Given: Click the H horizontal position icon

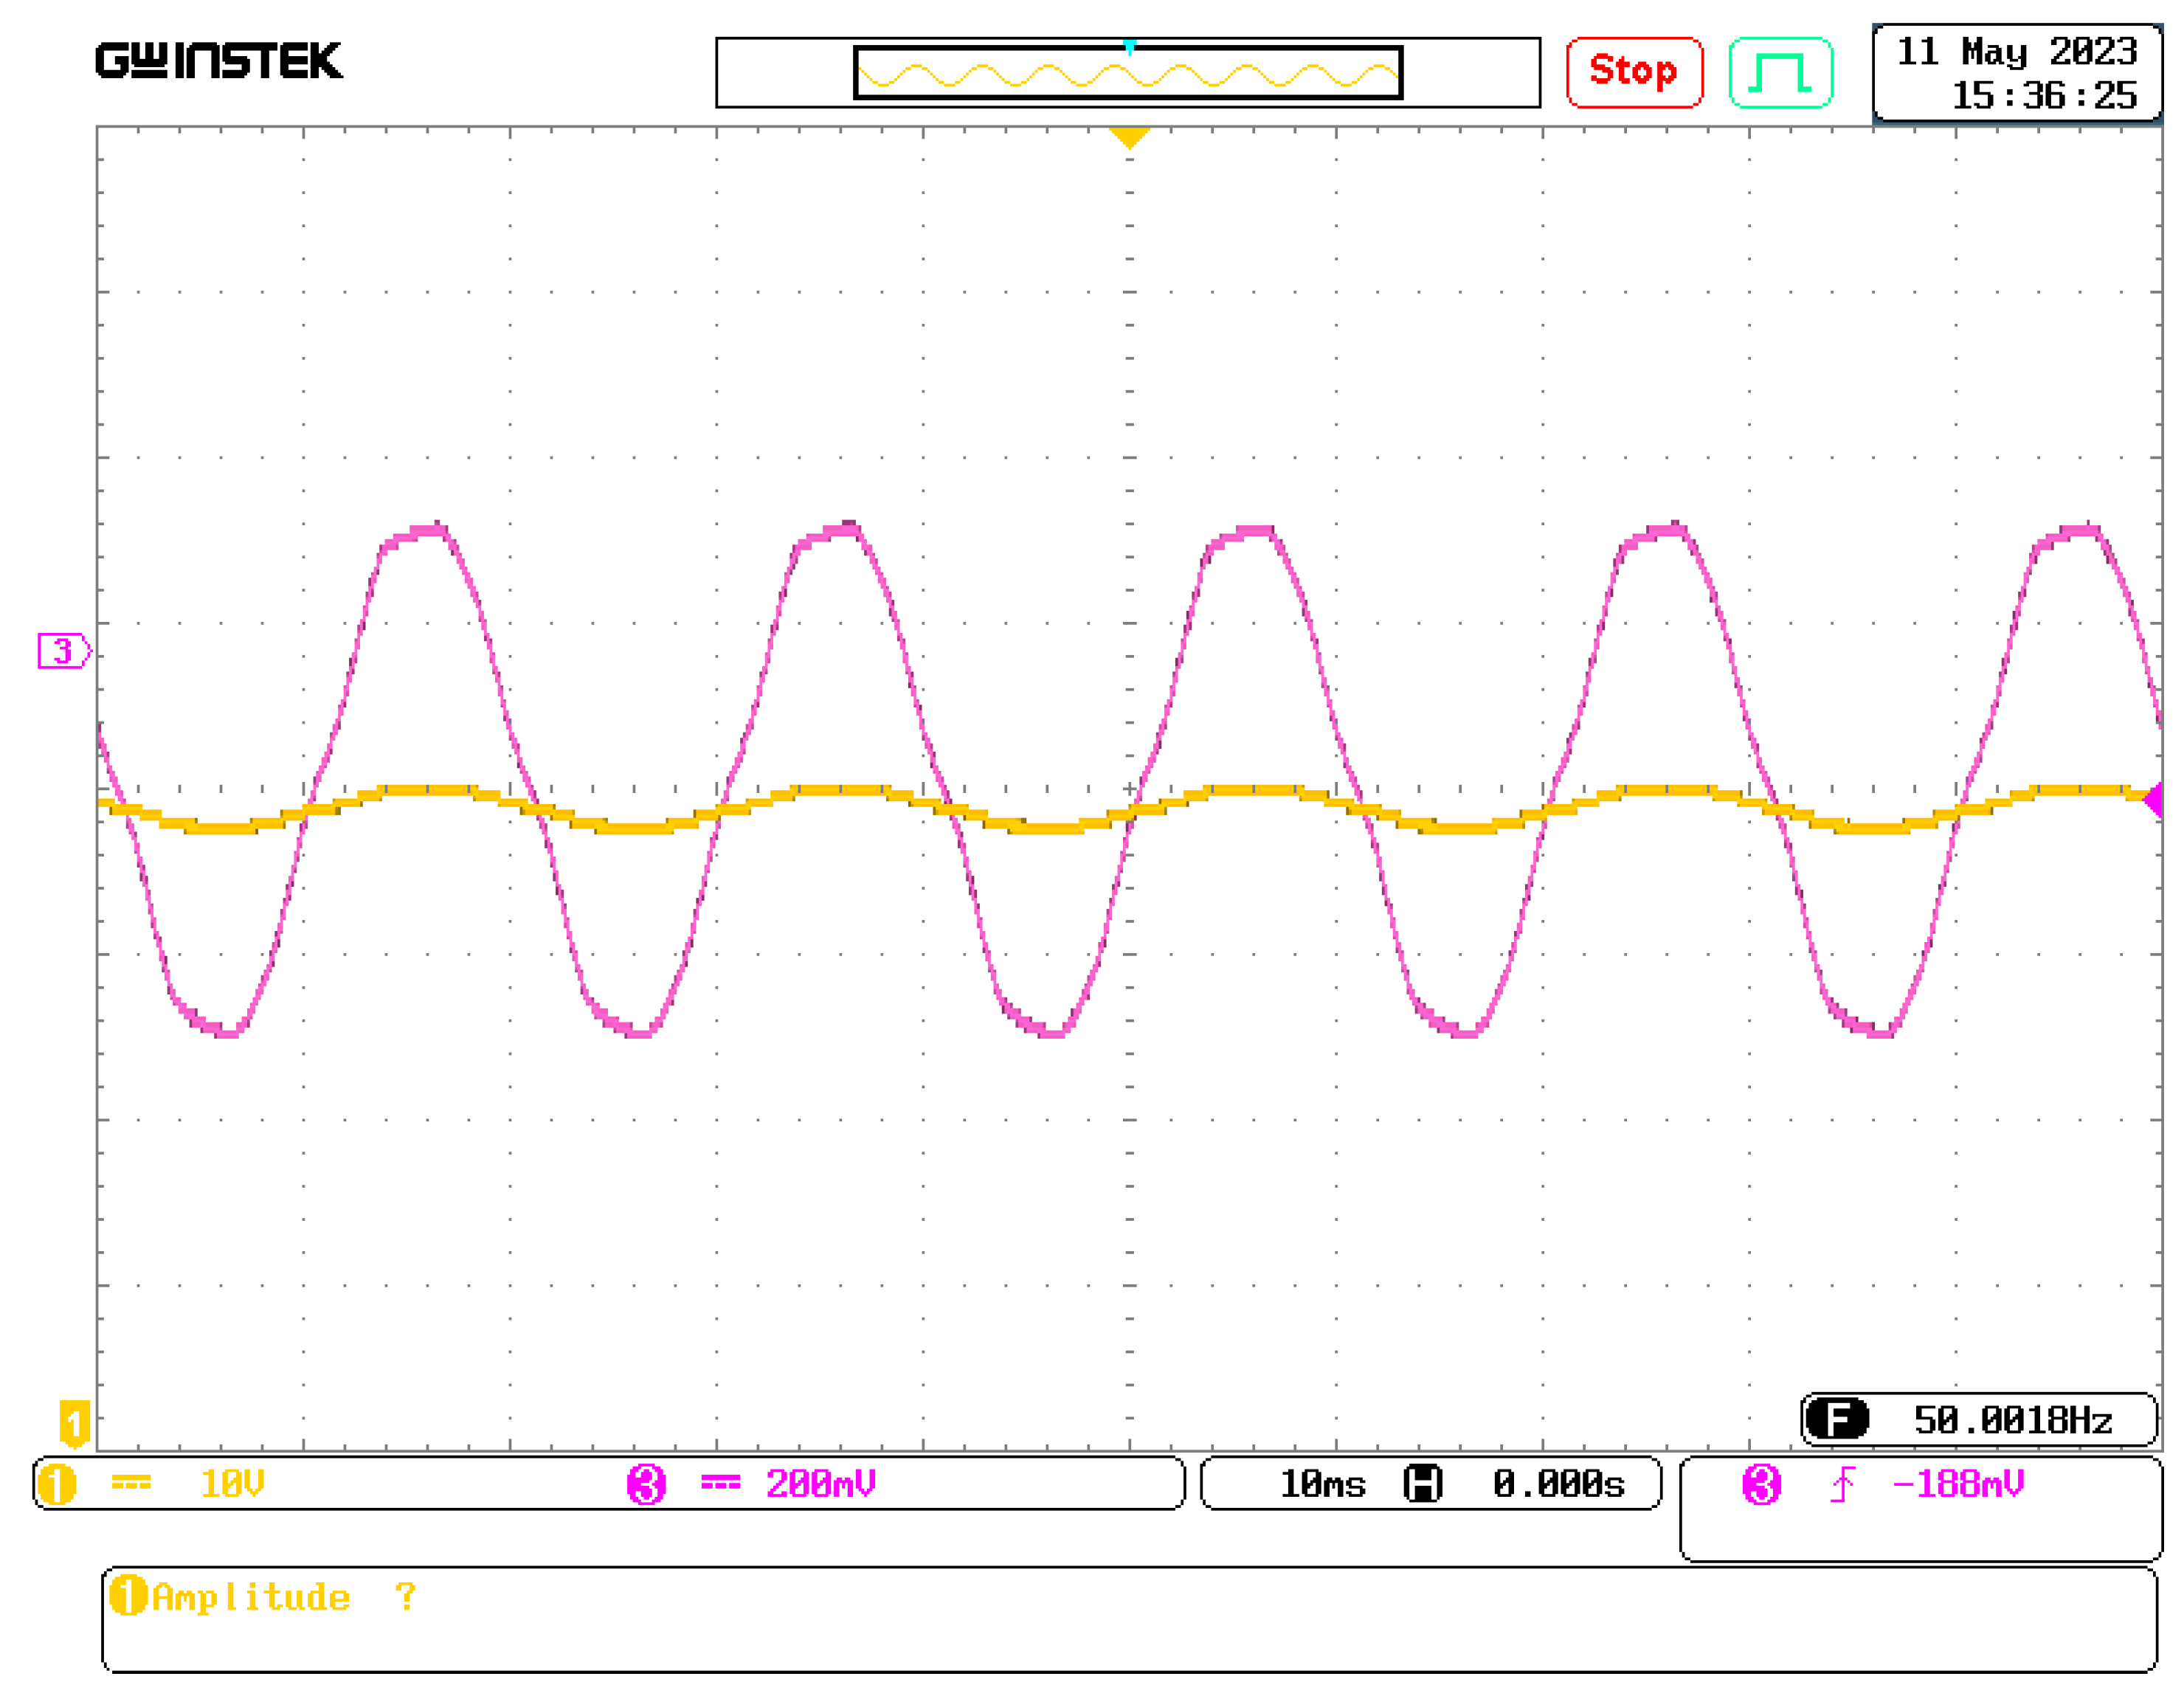Looking at the screenshot, I should [x=1422, y=1484].
